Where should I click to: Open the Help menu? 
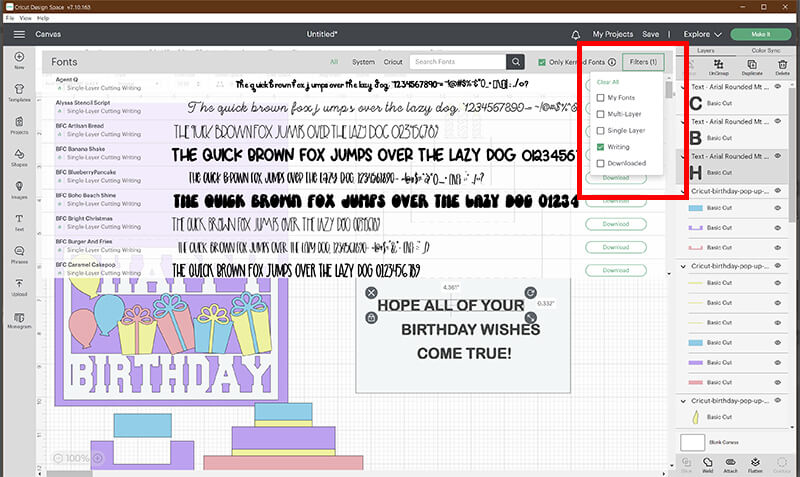[43, 18]
